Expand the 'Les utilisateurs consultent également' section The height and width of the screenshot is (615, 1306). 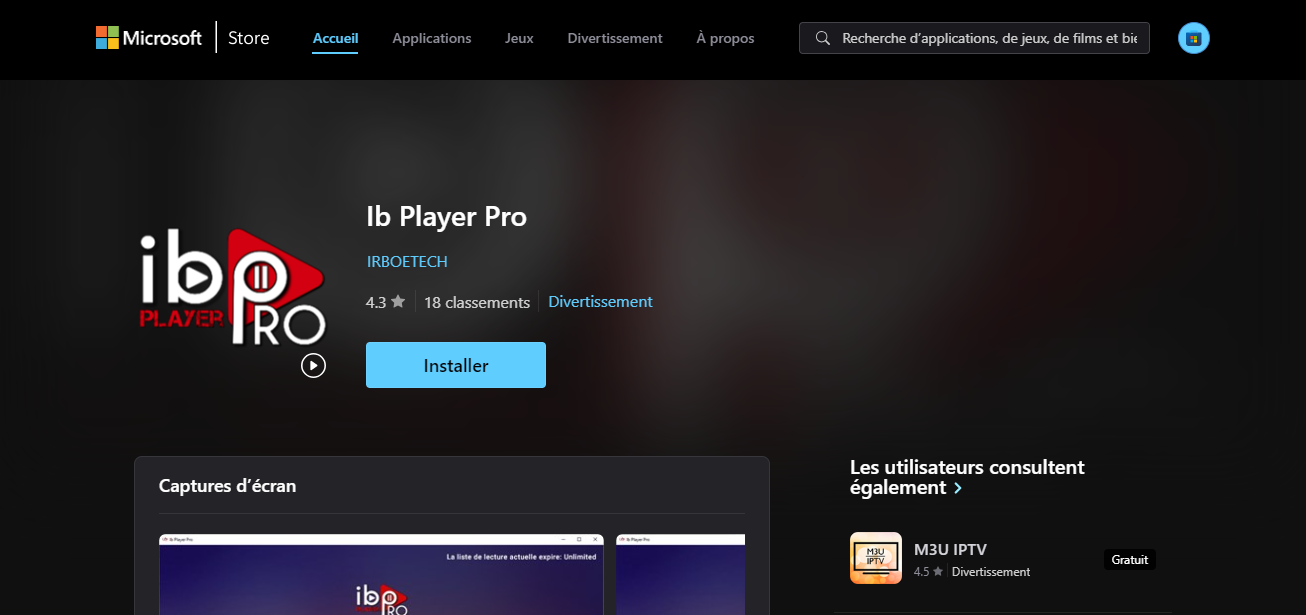point(957,488)
